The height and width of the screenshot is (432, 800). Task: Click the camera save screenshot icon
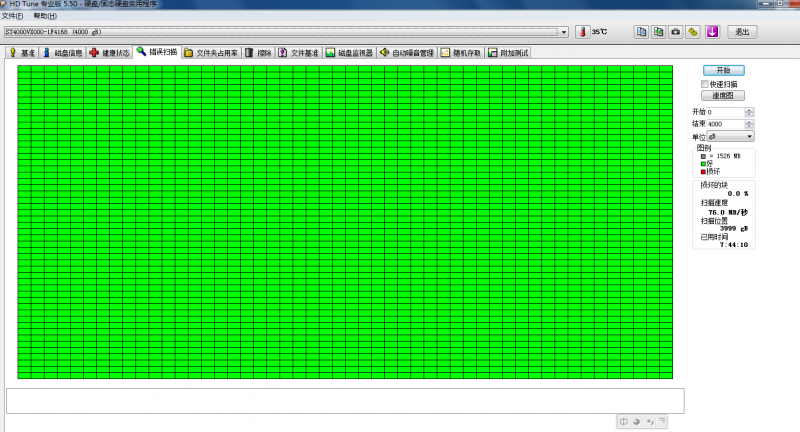pyautogui.click(x=676, y=32)
